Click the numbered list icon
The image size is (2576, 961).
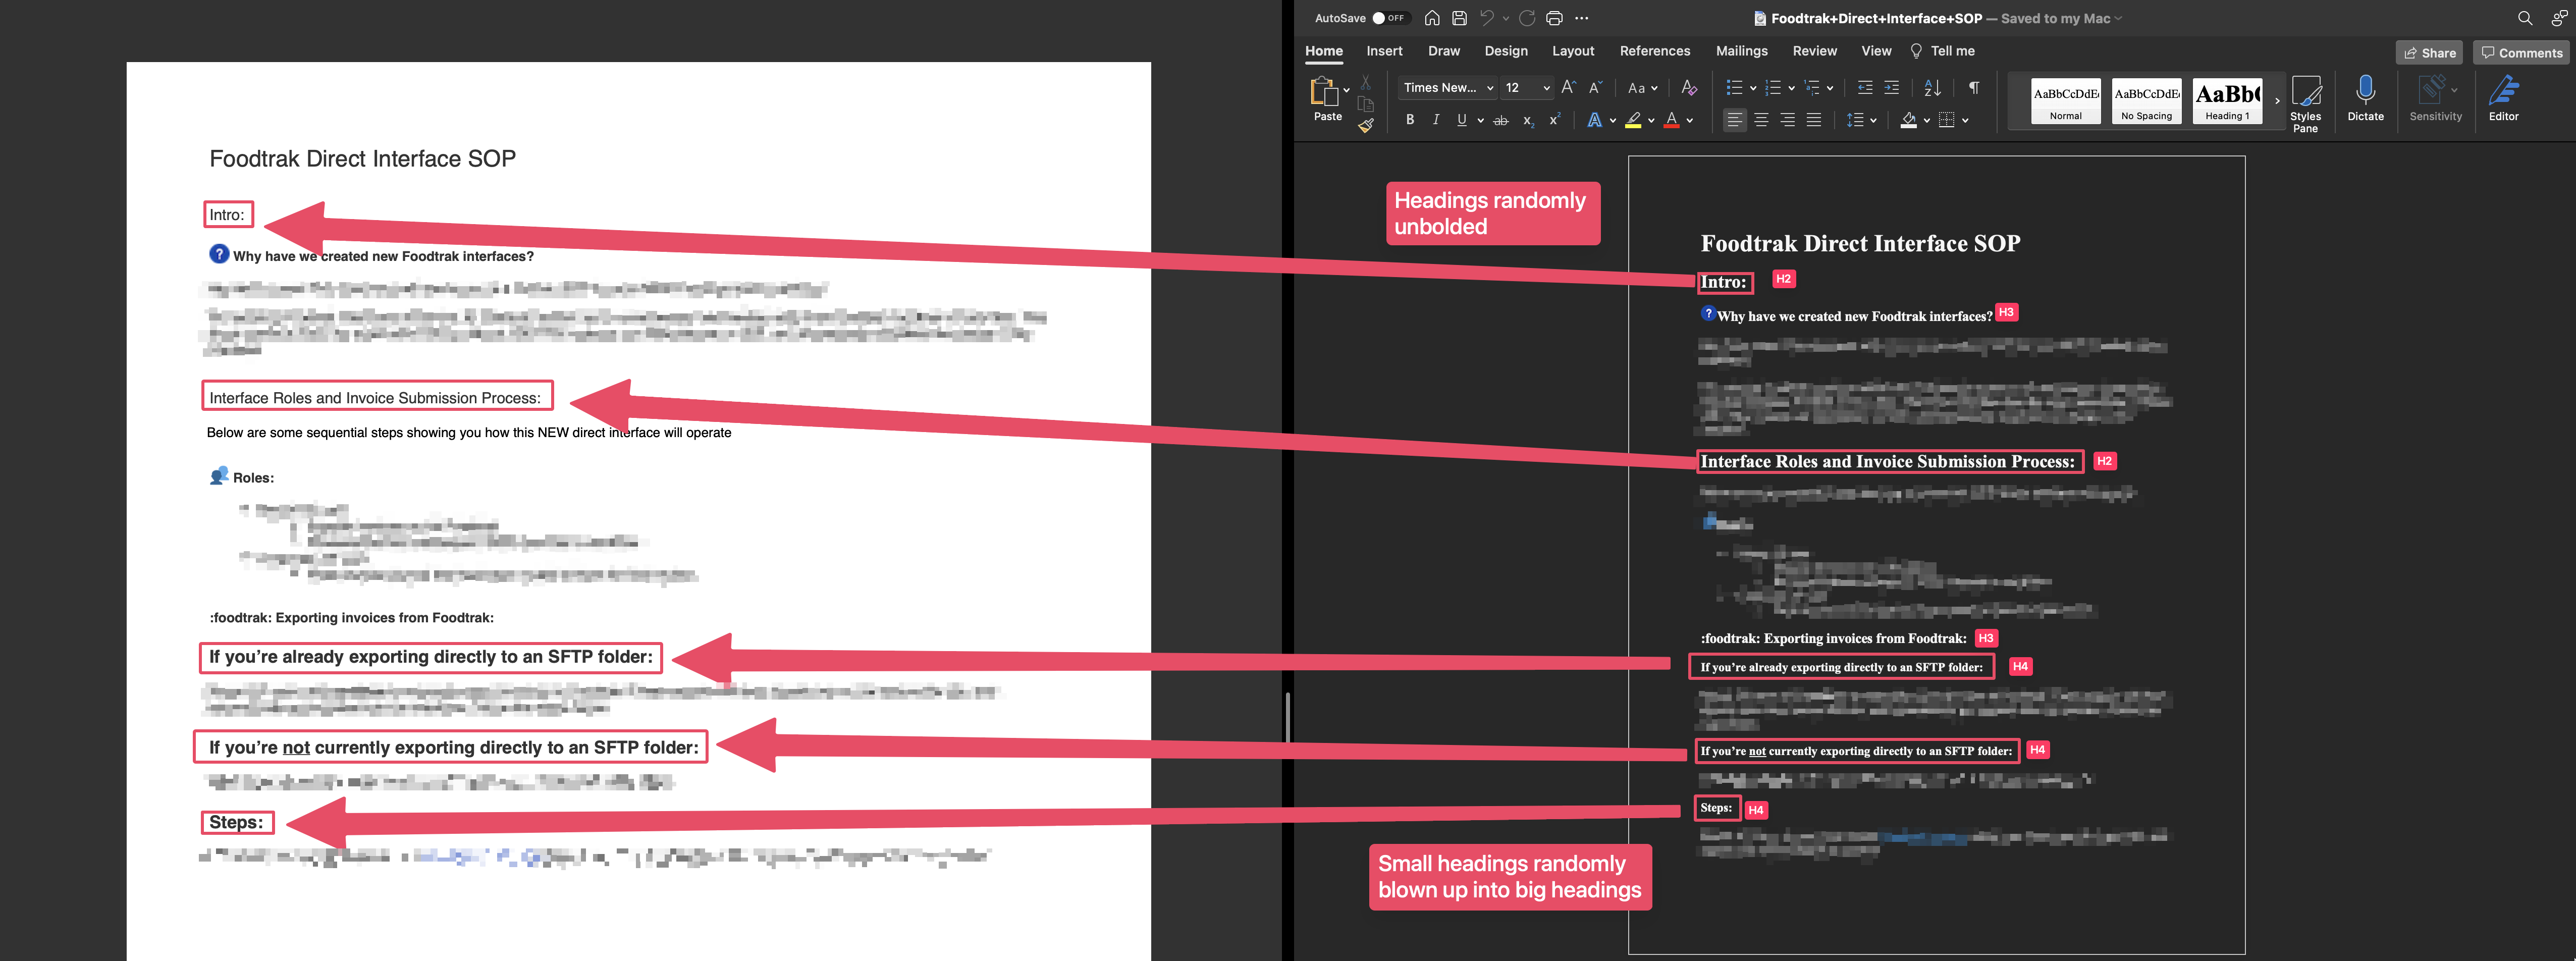(1773, 88)
